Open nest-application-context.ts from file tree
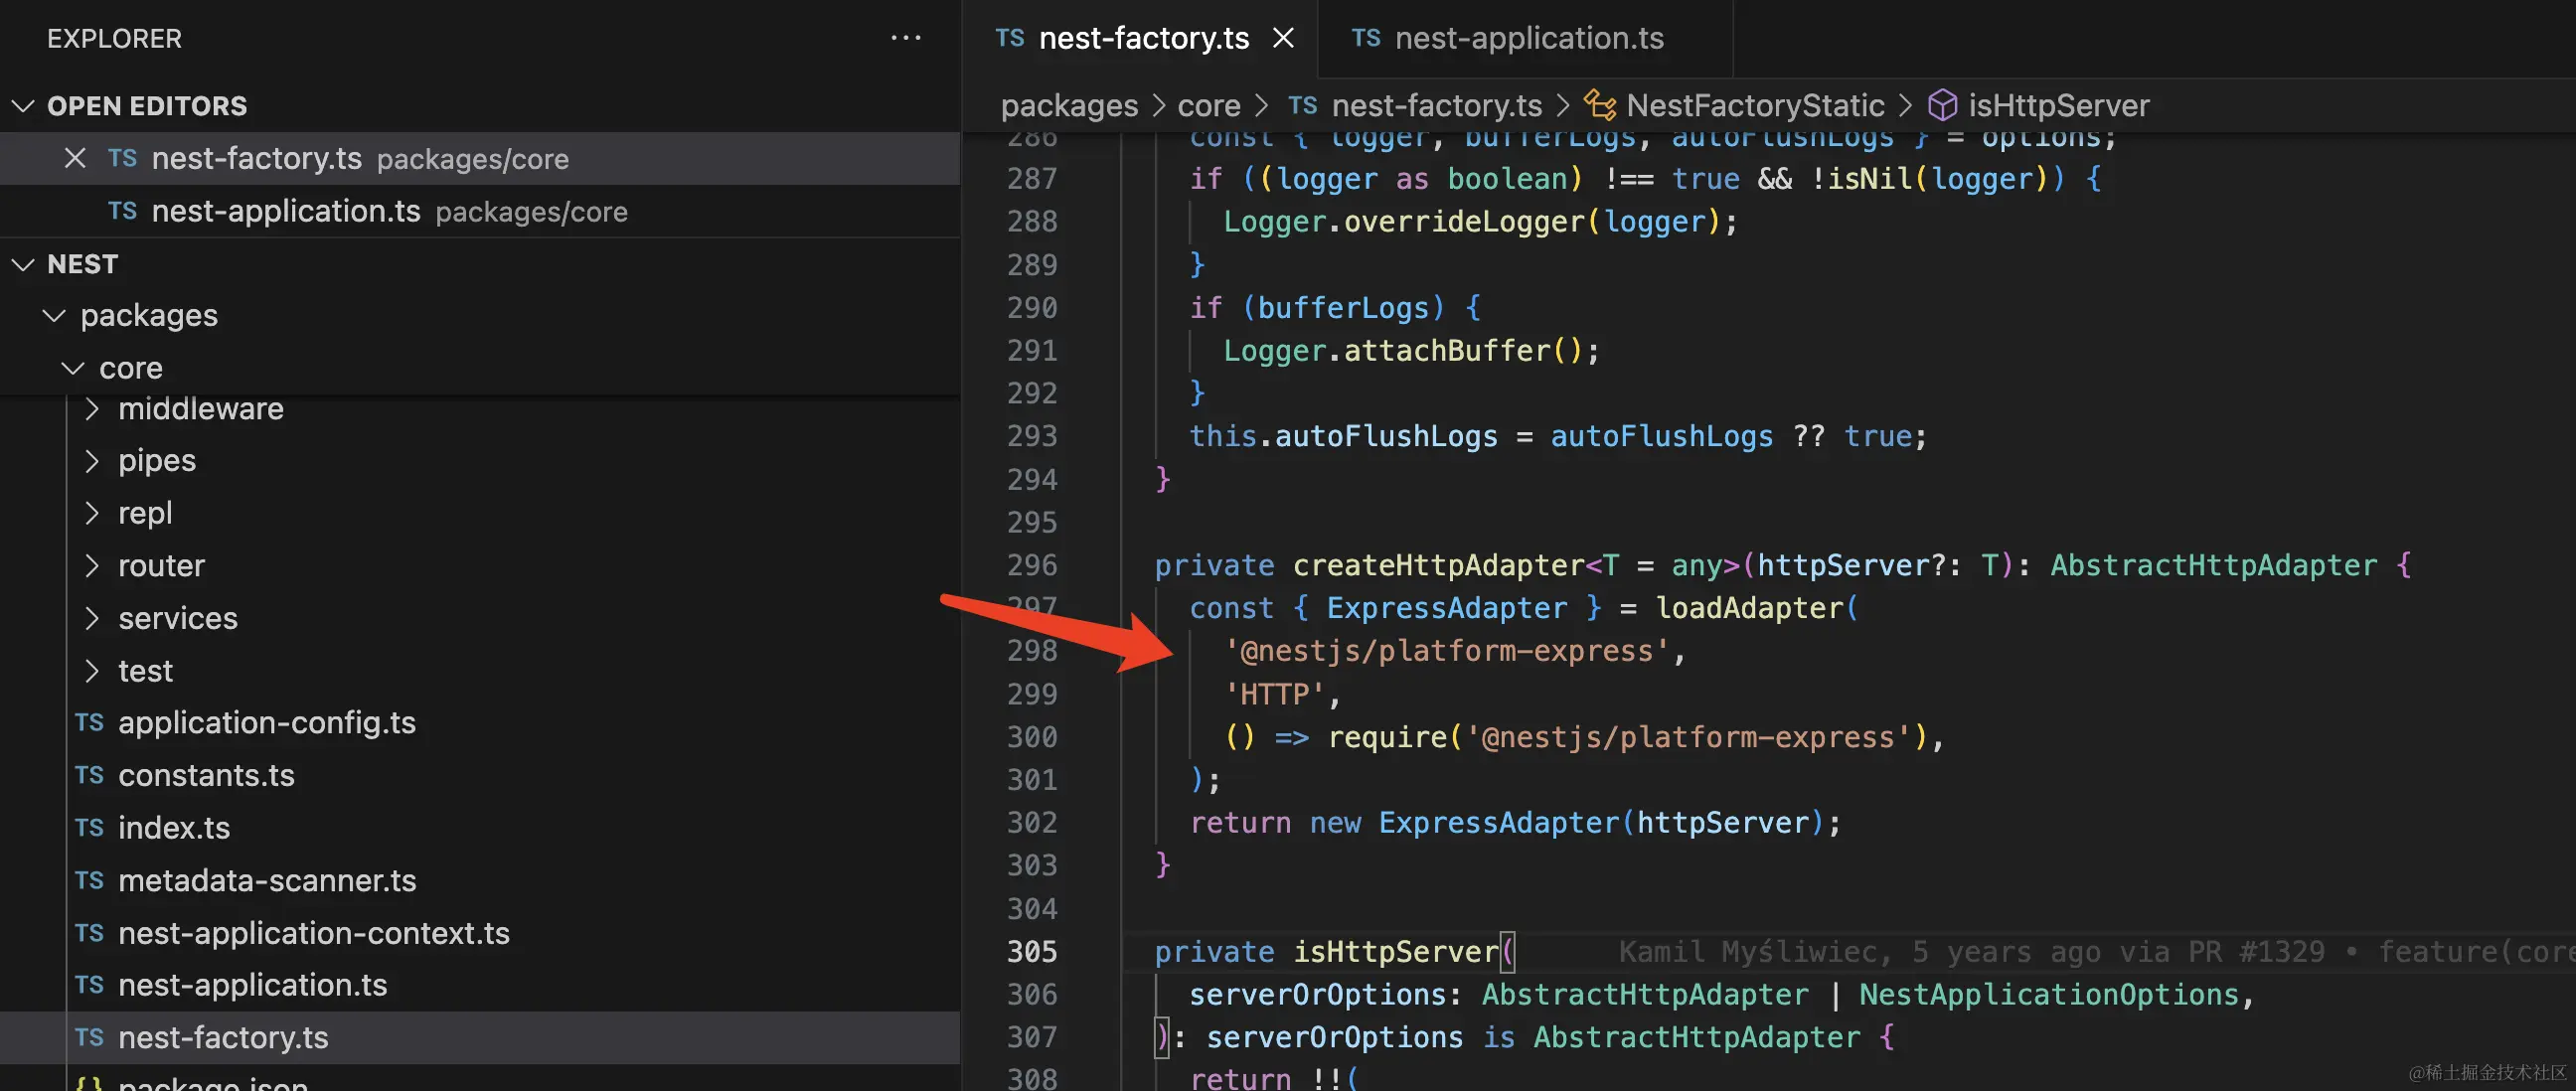Viewport: 2576px width, 1091px height. coord(313,933)
